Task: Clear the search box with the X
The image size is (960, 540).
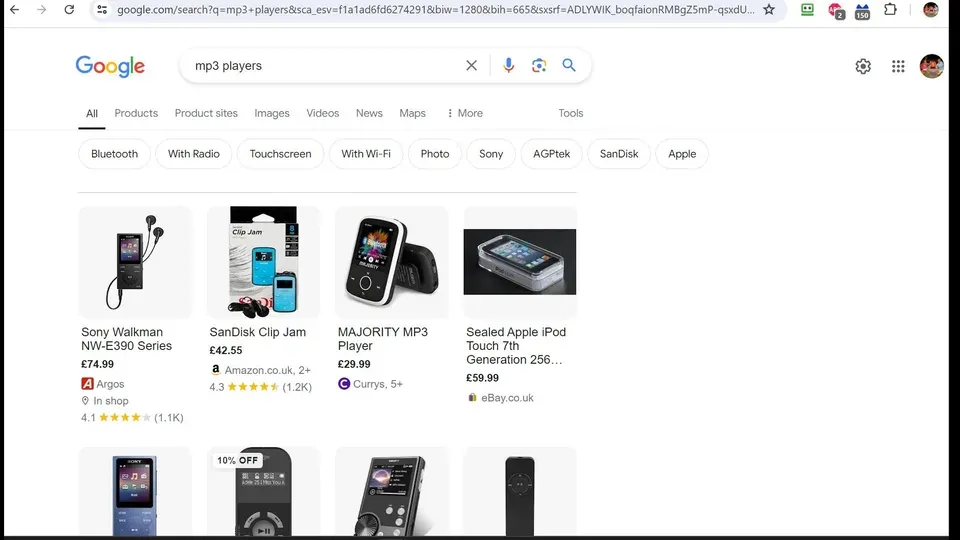Action: click(x=471, y=66)
